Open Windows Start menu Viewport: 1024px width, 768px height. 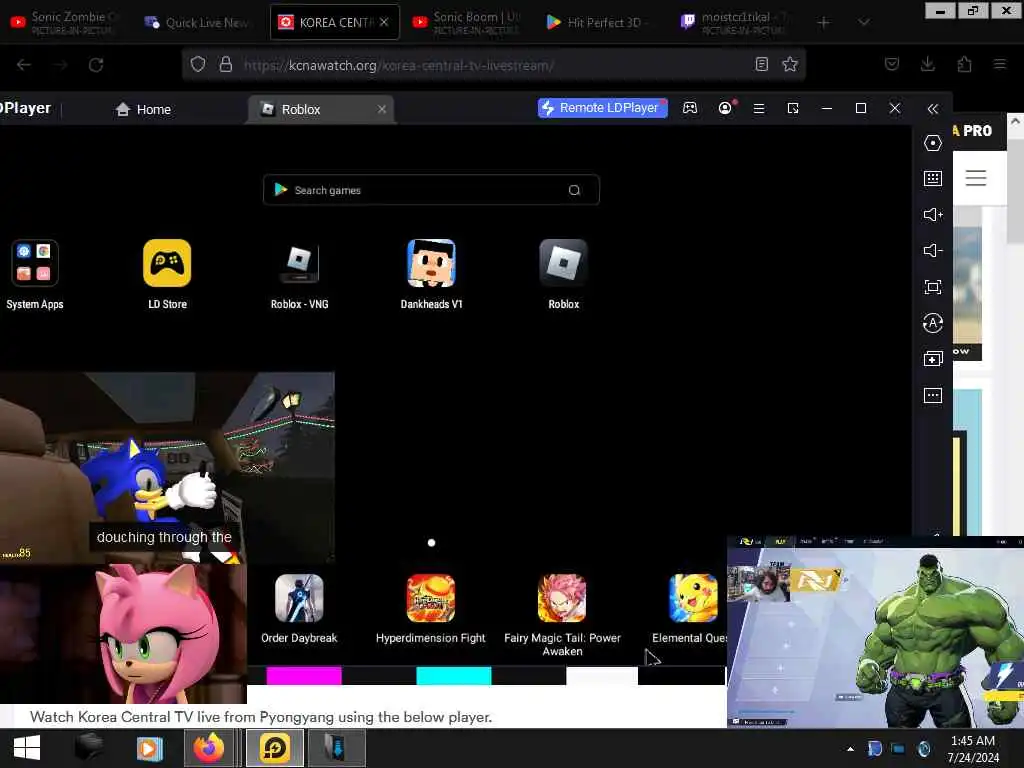click(x=27, y=748)
